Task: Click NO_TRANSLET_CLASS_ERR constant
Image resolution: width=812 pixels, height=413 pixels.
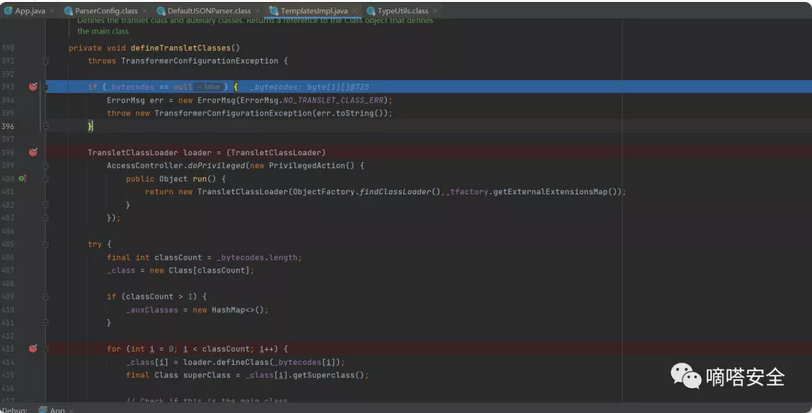Action: tap(333, 100)
